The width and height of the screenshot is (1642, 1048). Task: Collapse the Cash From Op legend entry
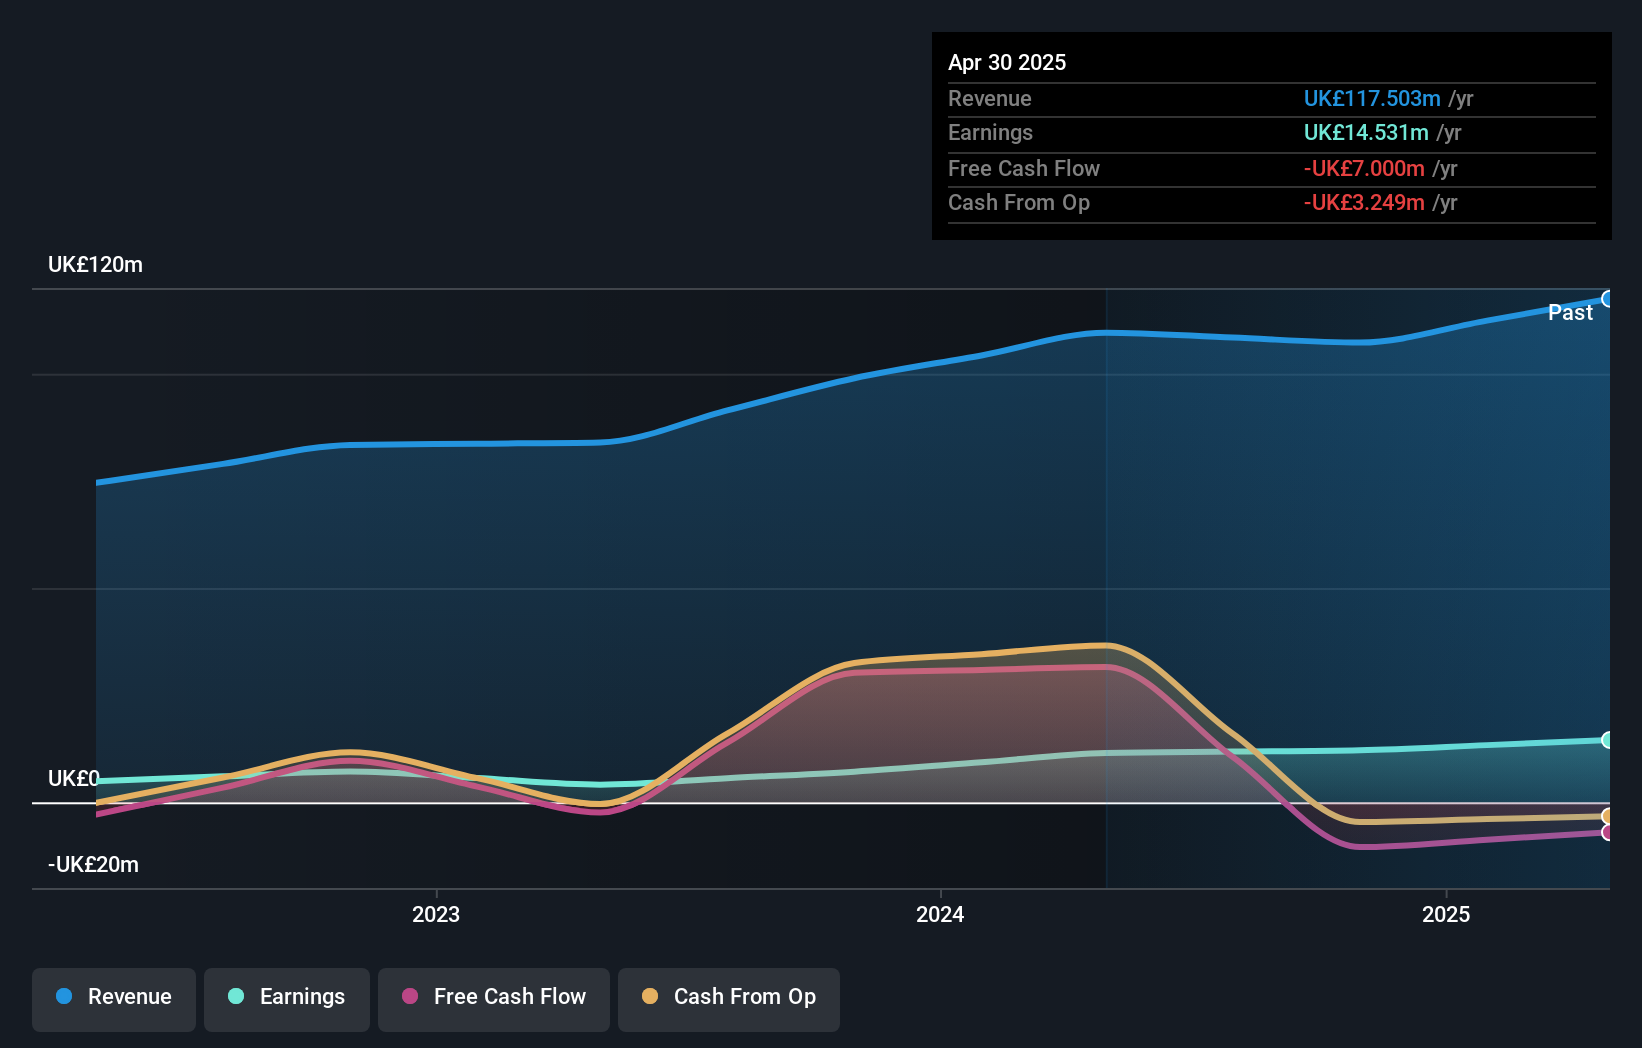[728, 997]
